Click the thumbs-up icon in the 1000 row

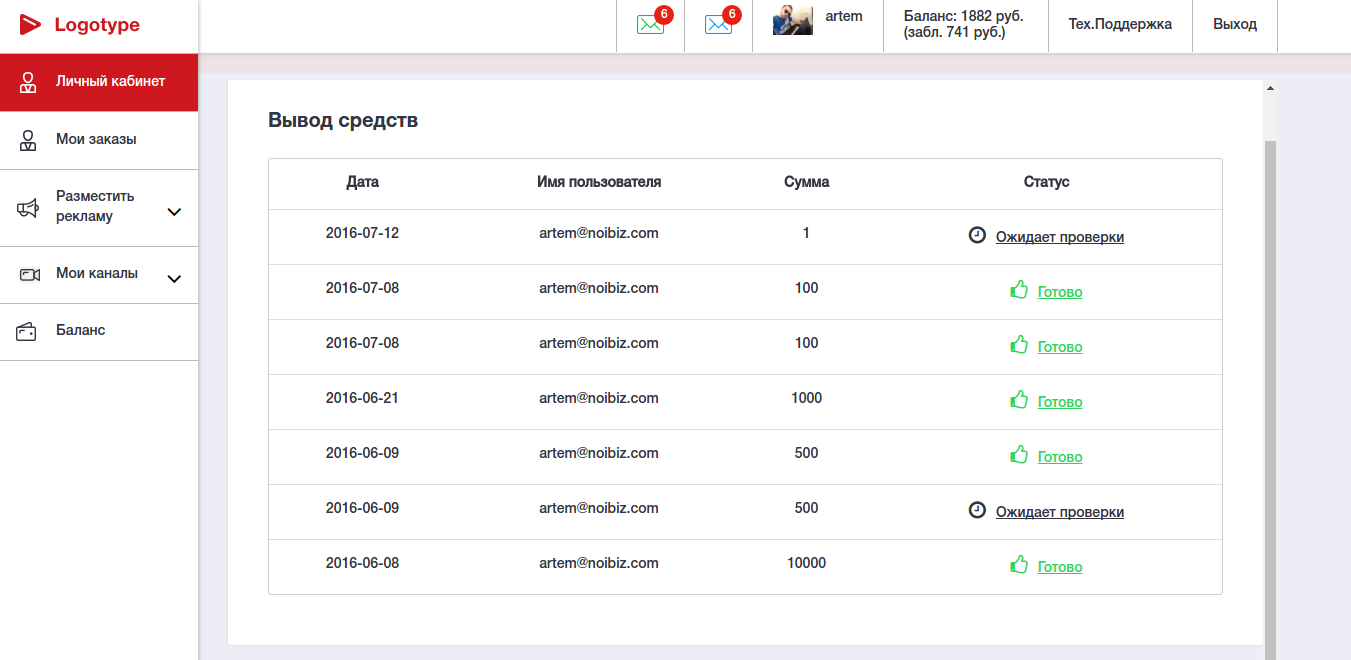click(1019, 400)
